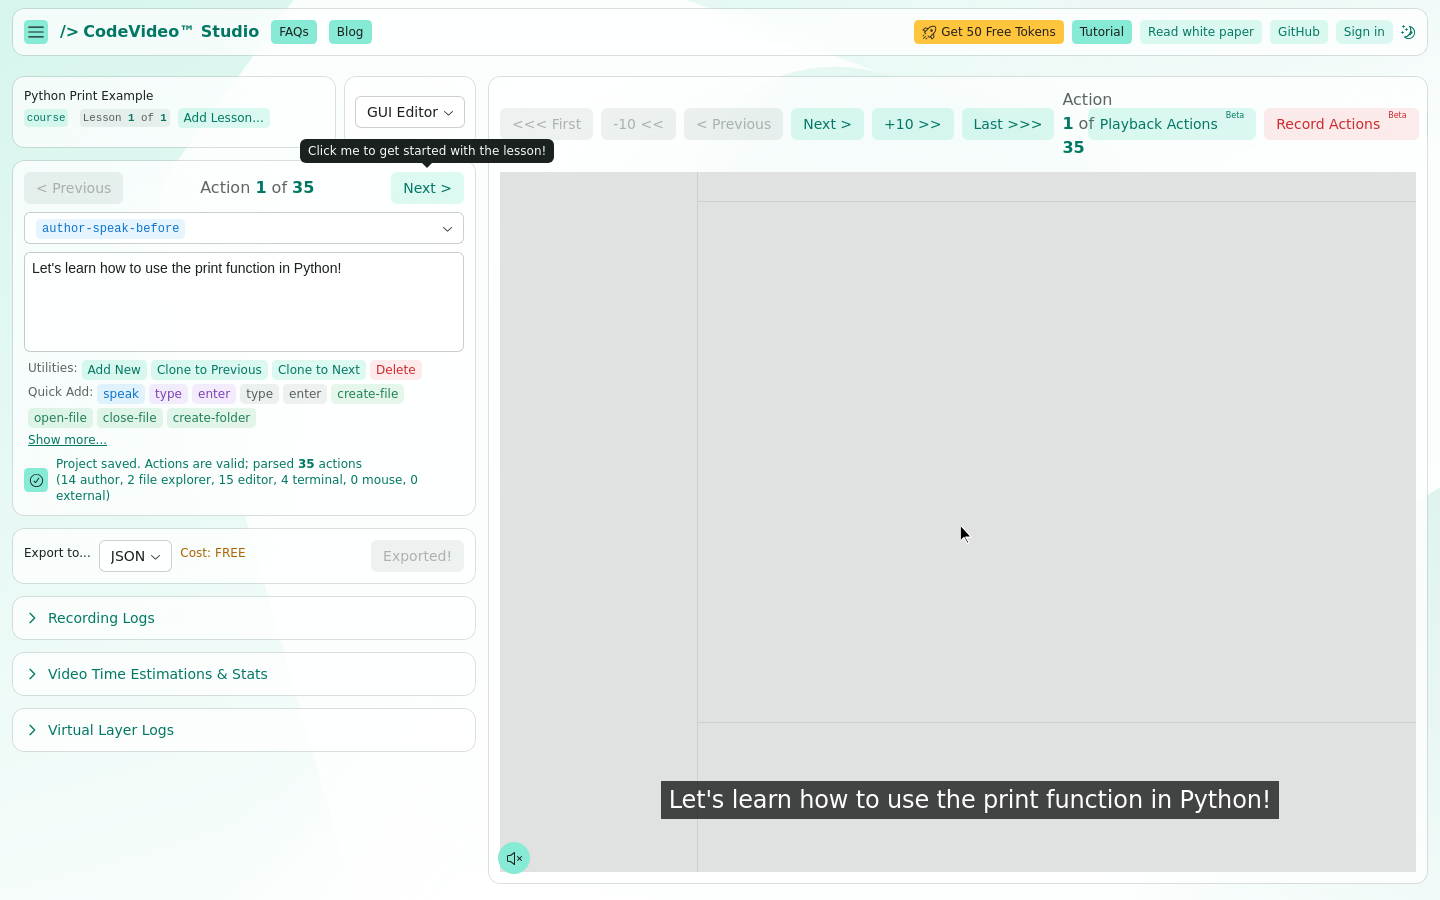Quick add create-file action
Viewport: 1440px width, 900px height.
368,394
